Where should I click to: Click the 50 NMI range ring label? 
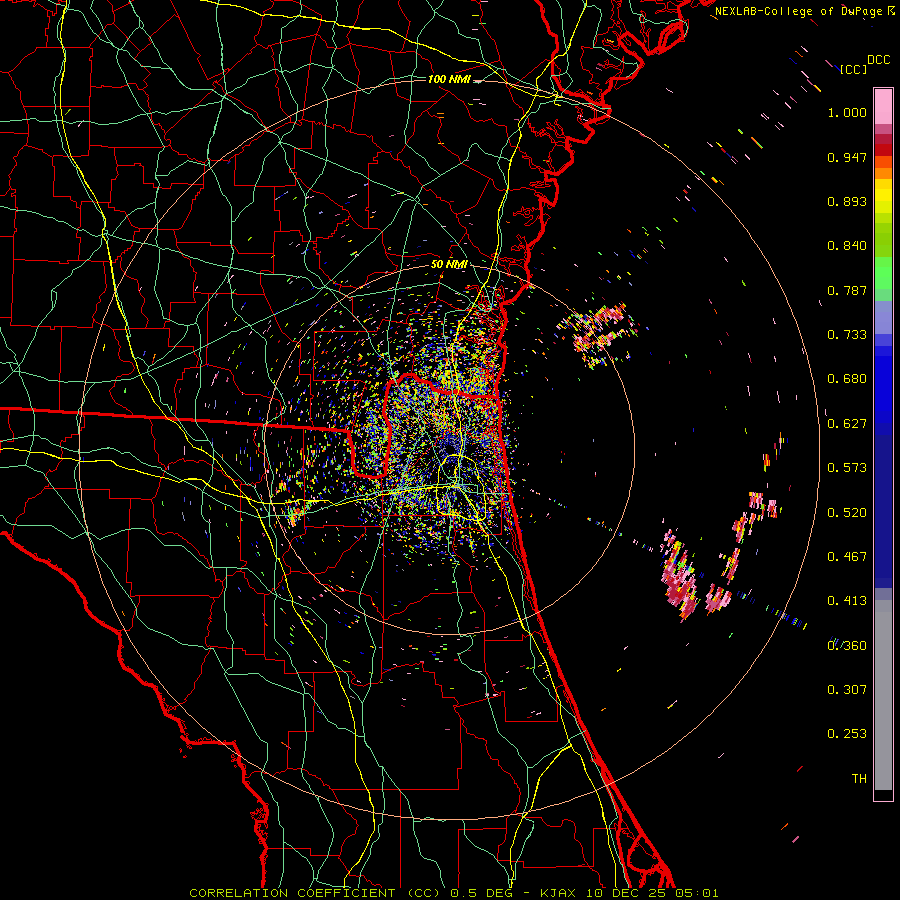449,265
